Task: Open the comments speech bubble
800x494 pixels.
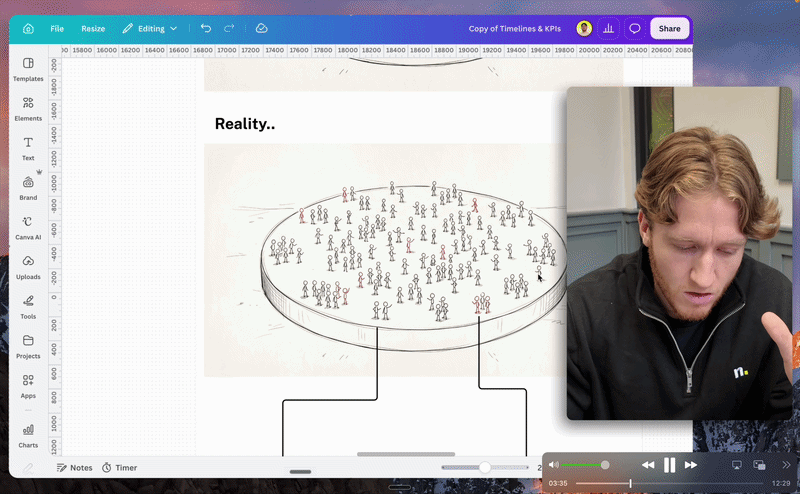Action: 634,29
